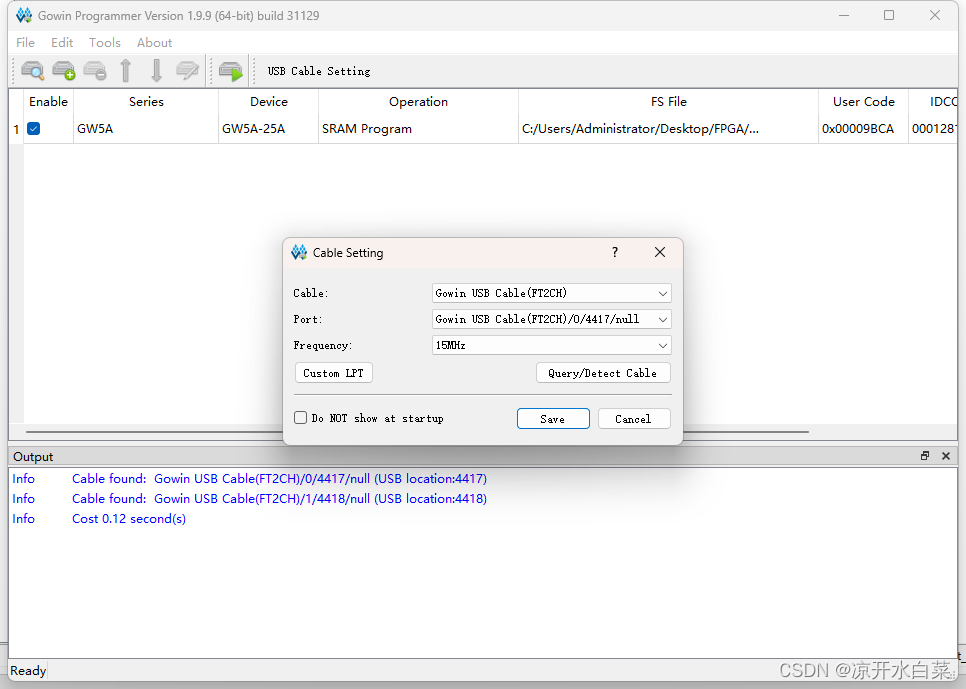966x689 pixels.
Task: Float the Output panel
Action: (925, 456)
